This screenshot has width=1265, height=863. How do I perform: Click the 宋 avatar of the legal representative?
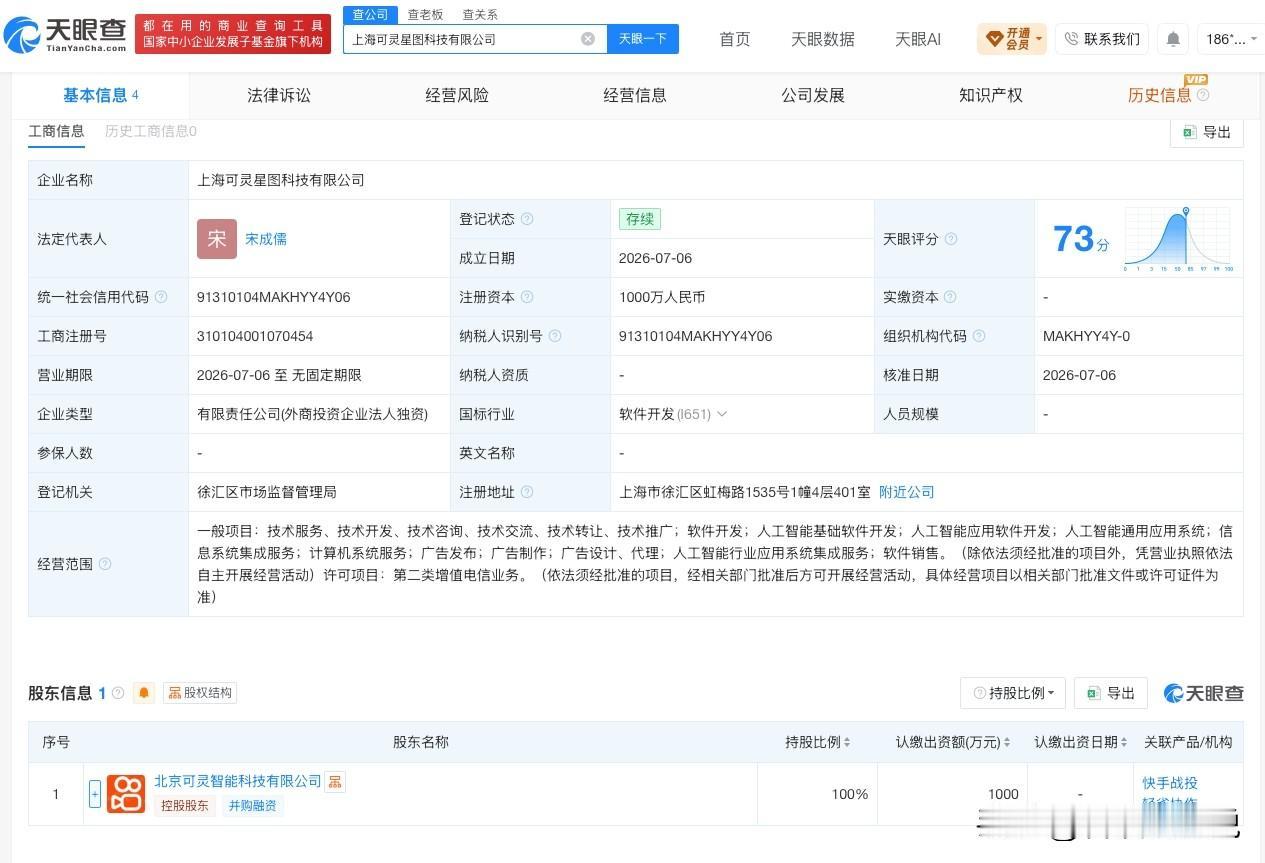217,239
